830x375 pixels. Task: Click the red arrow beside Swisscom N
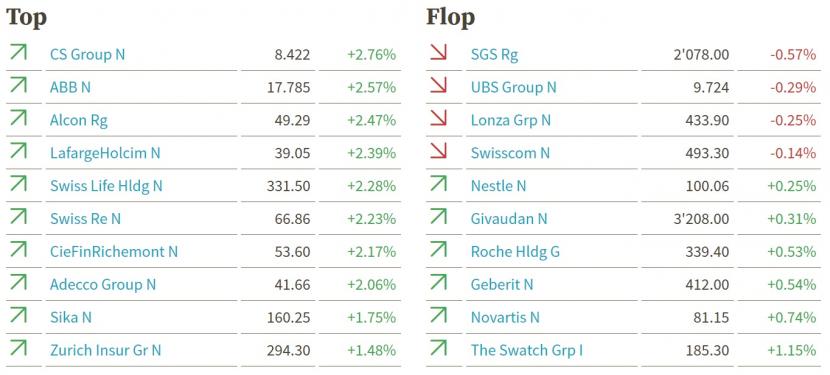438,151
